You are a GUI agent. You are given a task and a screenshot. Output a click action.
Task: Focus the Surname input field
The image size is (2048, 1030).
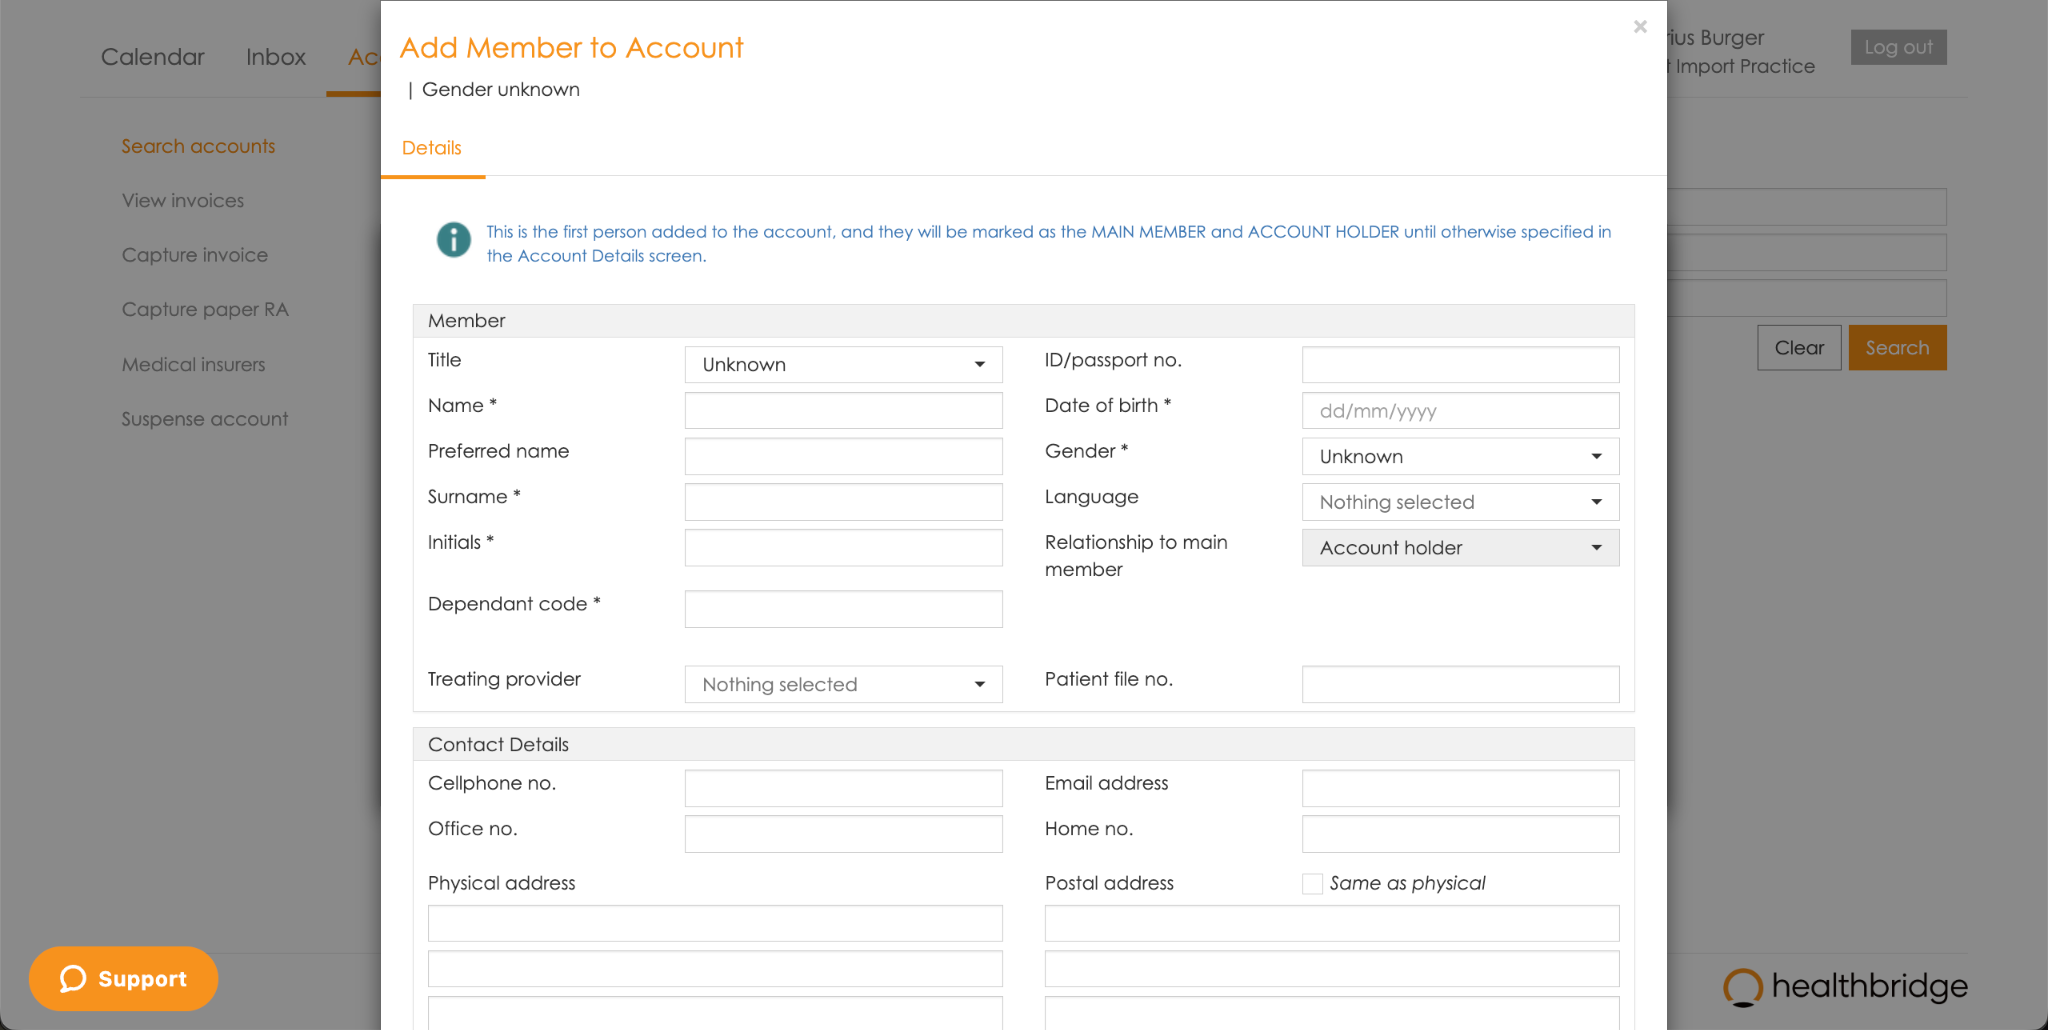pos(843,502)
